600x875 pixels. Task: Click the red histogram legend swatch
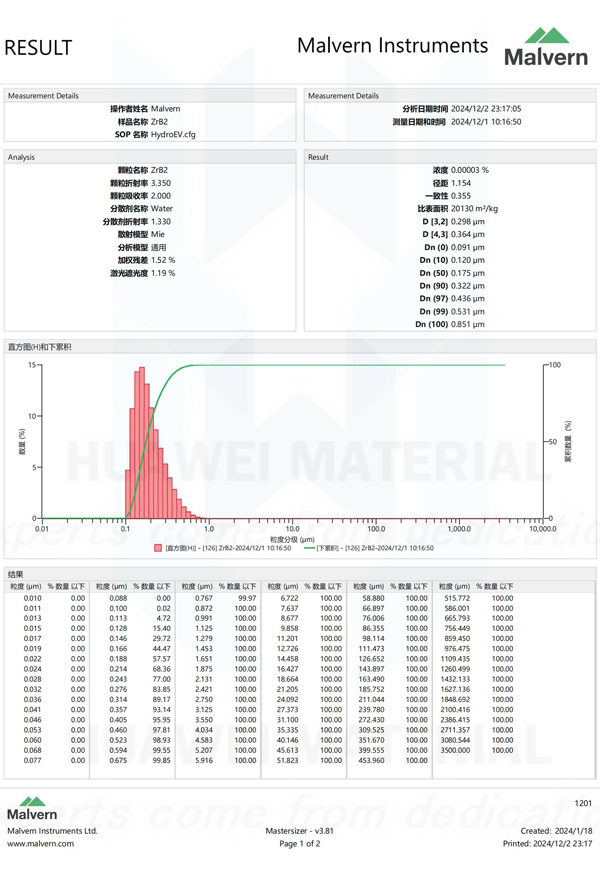click(158, 548)
